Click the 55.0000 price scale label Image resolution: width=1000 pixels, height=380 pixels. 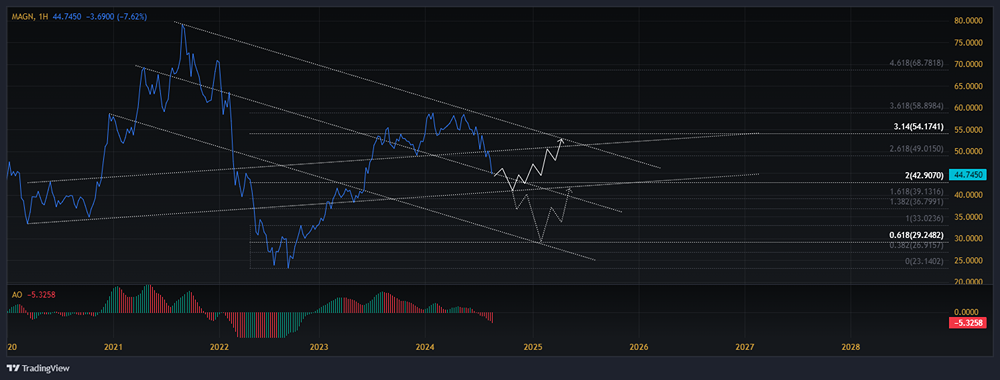(x=968, y=130)
